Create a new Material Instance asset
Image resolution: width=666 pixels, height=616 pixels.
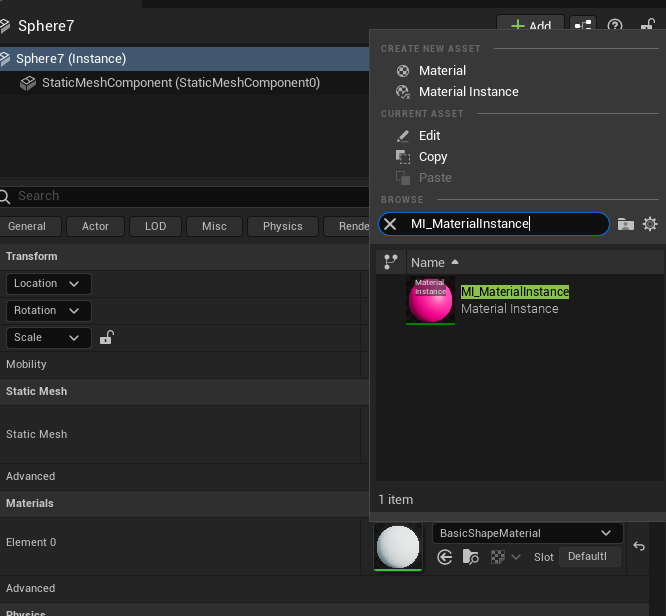468,92
